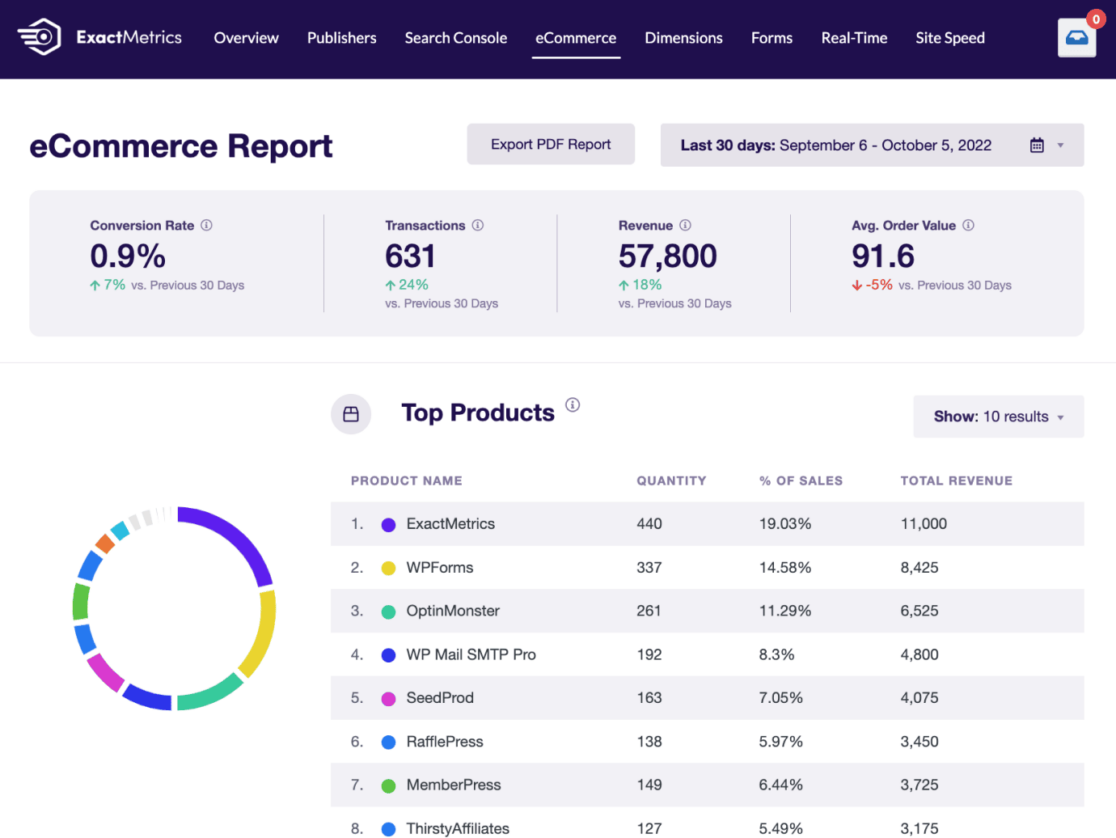Click the eCommerce Report heading
This screenshot has height=838, width=1116.
[x=181, y=146]
